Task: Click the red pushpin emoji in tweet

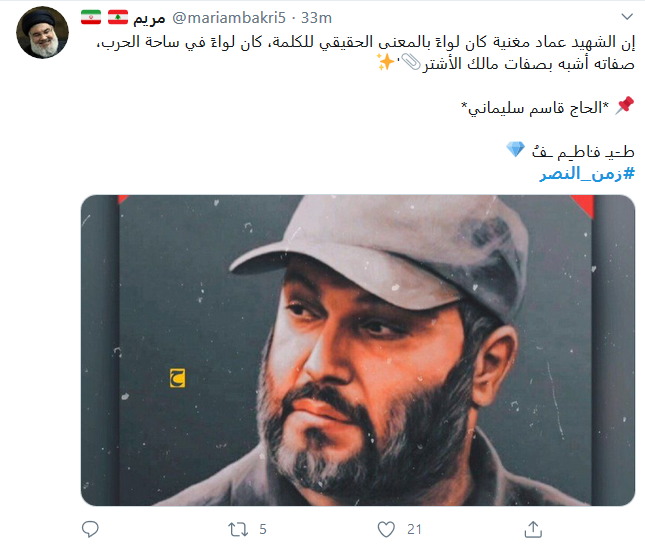Action: [624, 106]
